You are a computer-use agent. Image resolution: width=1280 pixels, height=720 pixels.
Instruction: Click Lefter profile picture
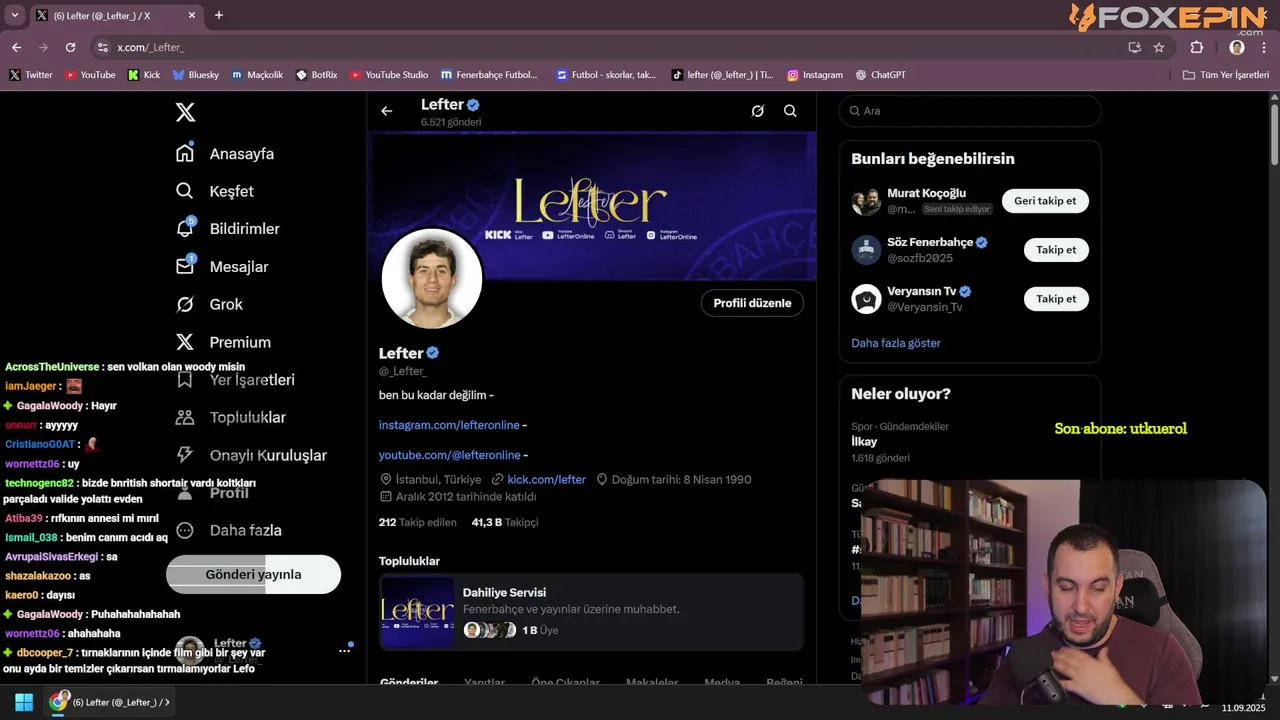coord(432,279)
